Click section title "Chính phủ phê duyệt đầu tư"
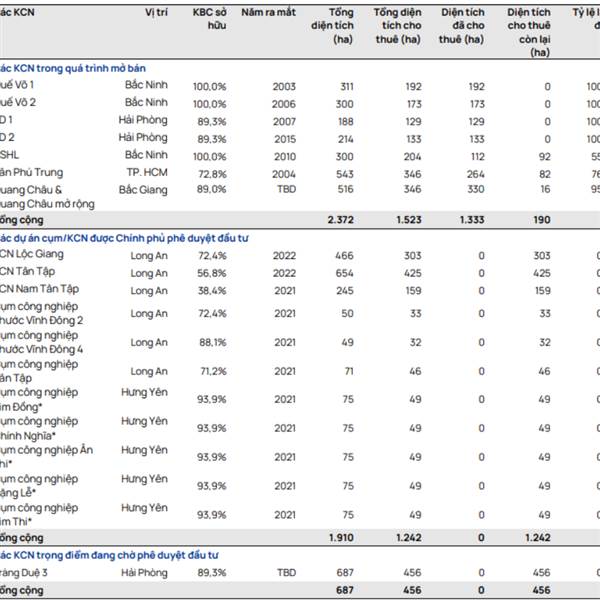Viewport: 600px width, 600px height. point(182,238)
